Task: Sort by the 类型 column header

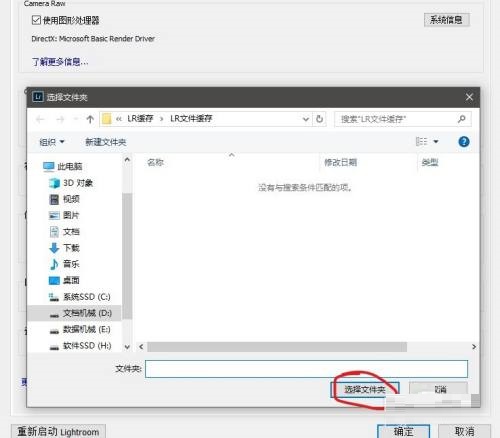Action: (x=430, y=162)
